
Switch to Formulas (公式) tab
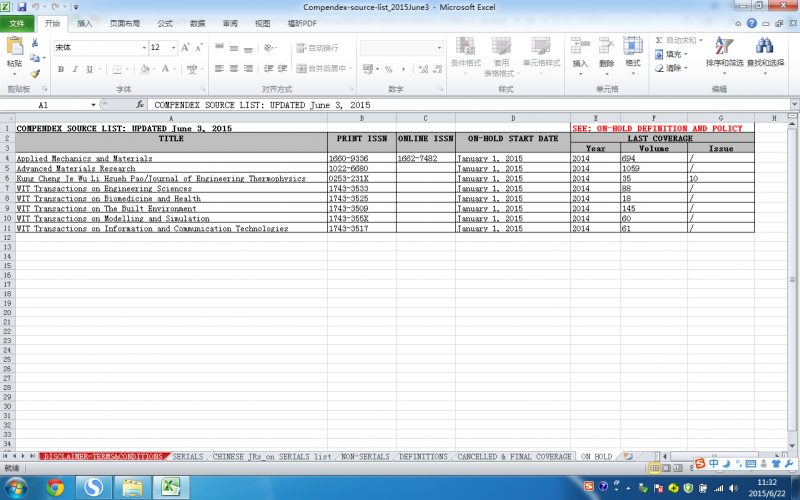tap(165, 23)
